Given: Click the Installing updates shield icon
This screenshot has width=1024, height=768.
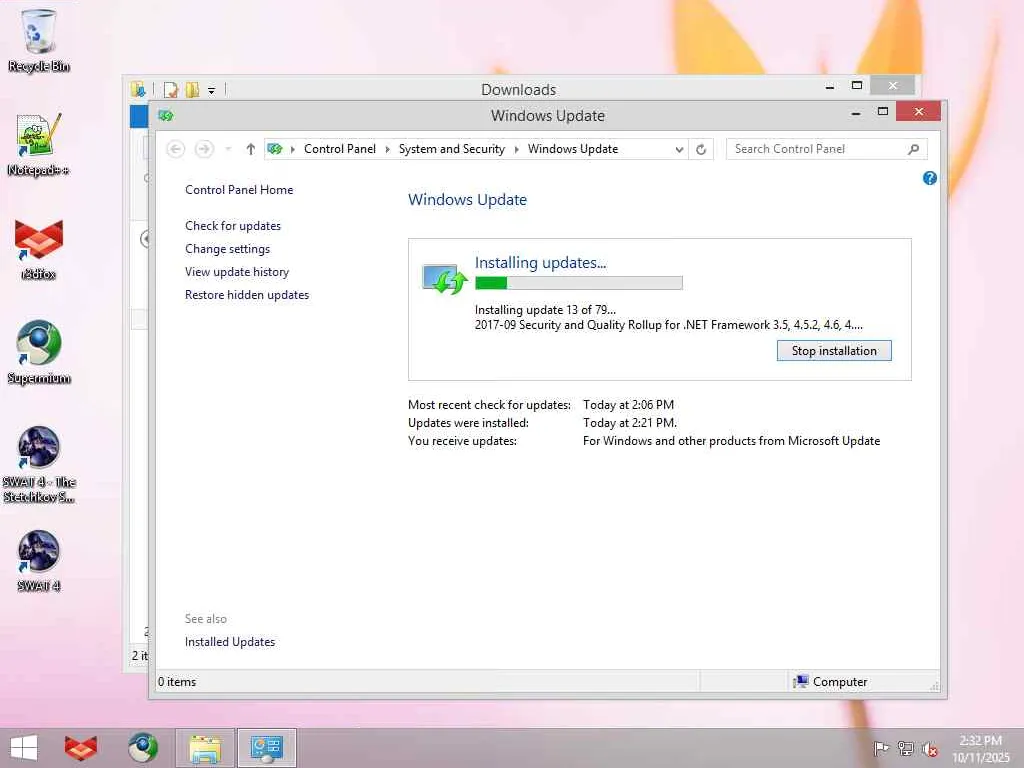Looking at the screenshot, I should point(444,280).
